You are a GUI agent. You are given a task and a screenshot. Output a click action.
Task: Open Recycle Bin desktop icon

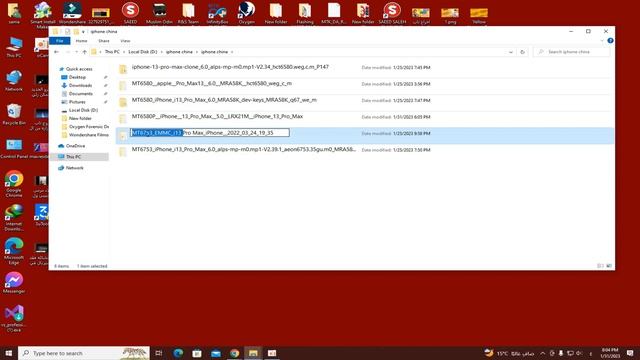(14, 114)
